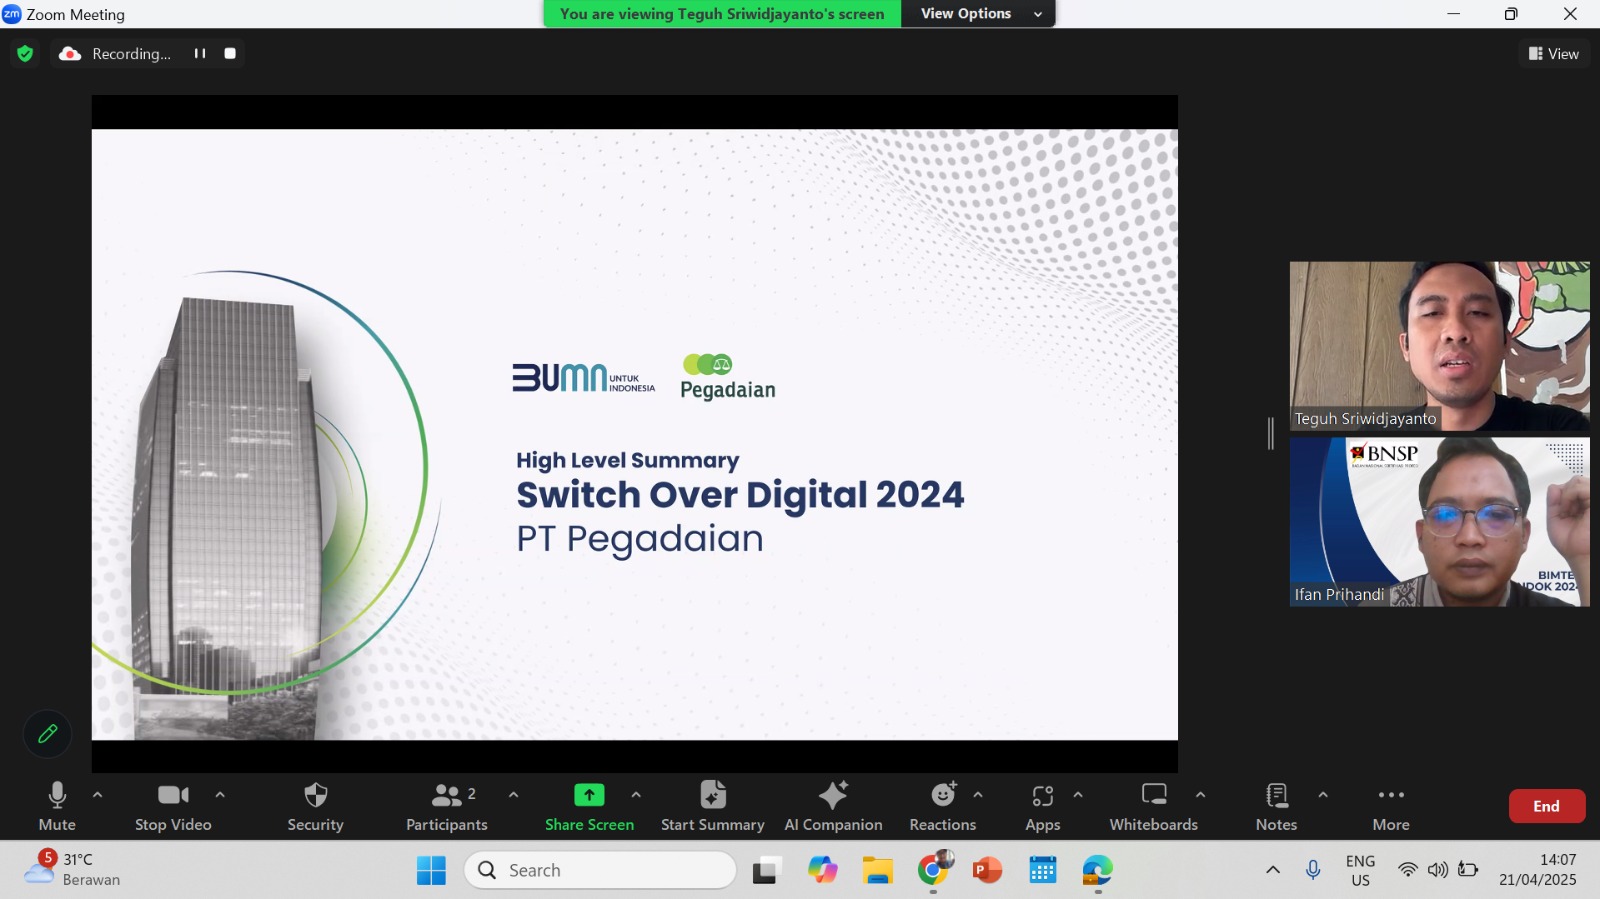Open View Options dropdown
The image size is (1600, 899).
pyautogui.click(x=980, y=14)
